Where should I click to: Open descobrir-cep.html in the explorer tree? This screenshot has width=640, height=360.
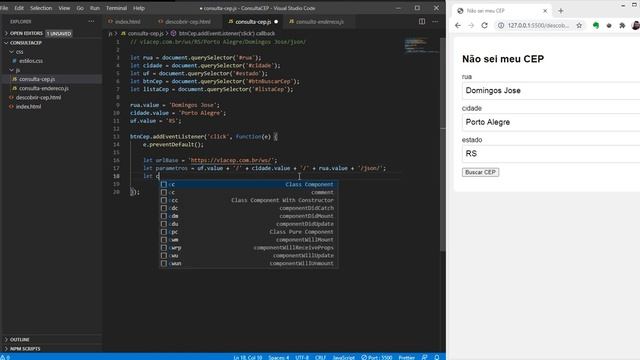pyautogui.click(x=38, y=98)
